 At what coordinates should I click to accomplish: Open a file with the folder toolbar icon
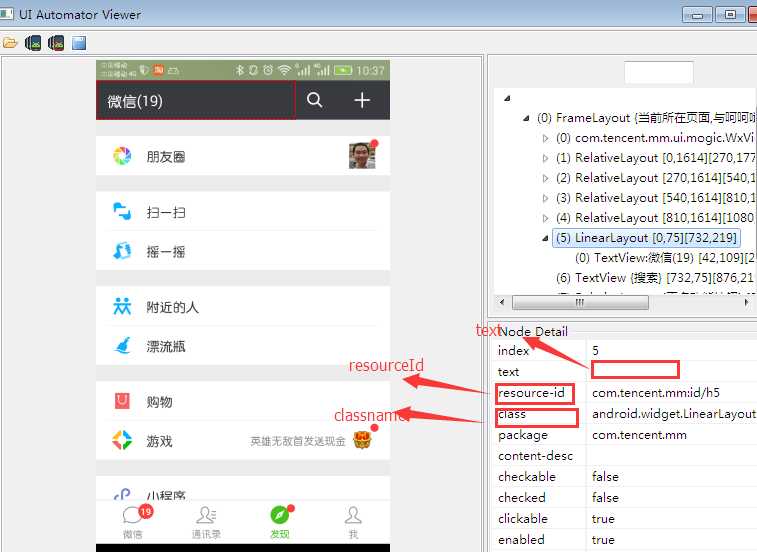(x=9, y=43)
